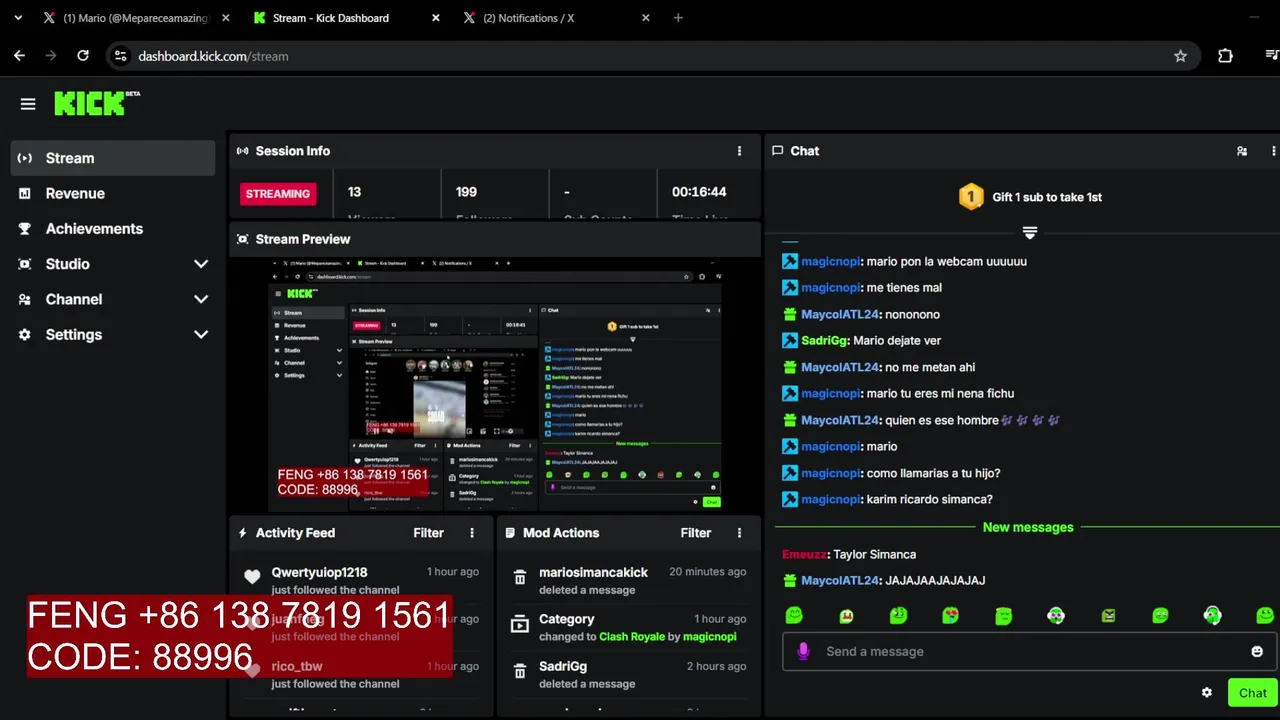Select the purple-eyed headset emote
Viewport: 1280px width, 720px height.
pyautogui.click(x=1056, y=615)
